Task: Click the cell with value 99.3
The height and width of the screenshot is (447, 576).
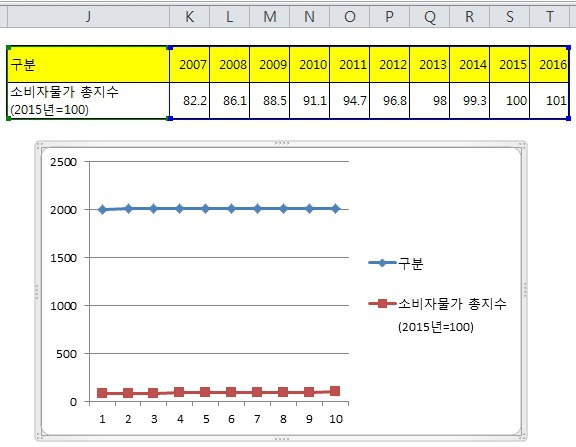Action: tap(469, 100)
